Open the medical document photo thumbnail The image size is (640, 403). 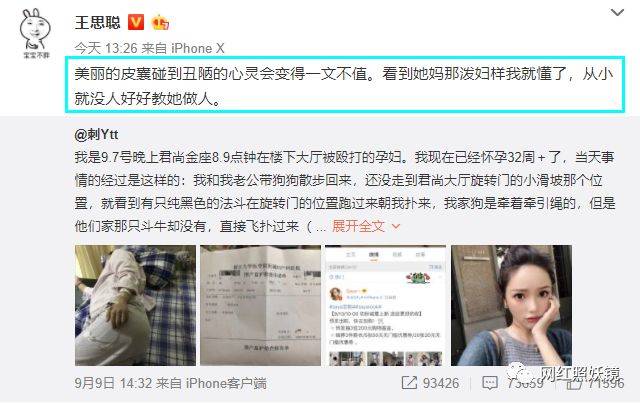pos(260,305)
